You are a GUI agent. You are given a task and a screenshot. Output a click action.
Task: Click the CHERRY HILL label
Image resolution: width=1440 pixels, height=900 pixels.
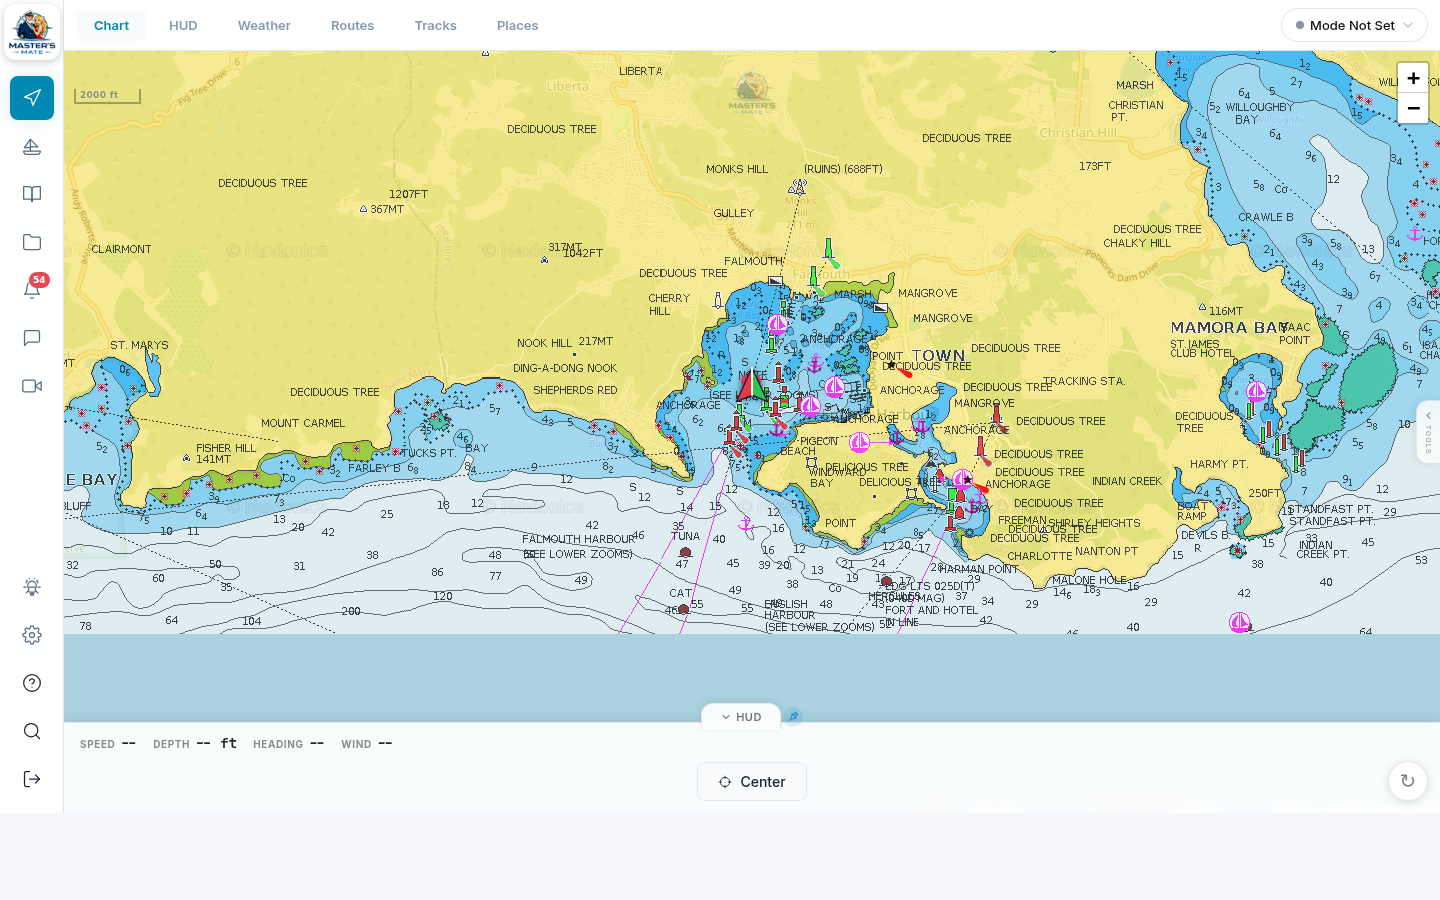pos(669,305)
